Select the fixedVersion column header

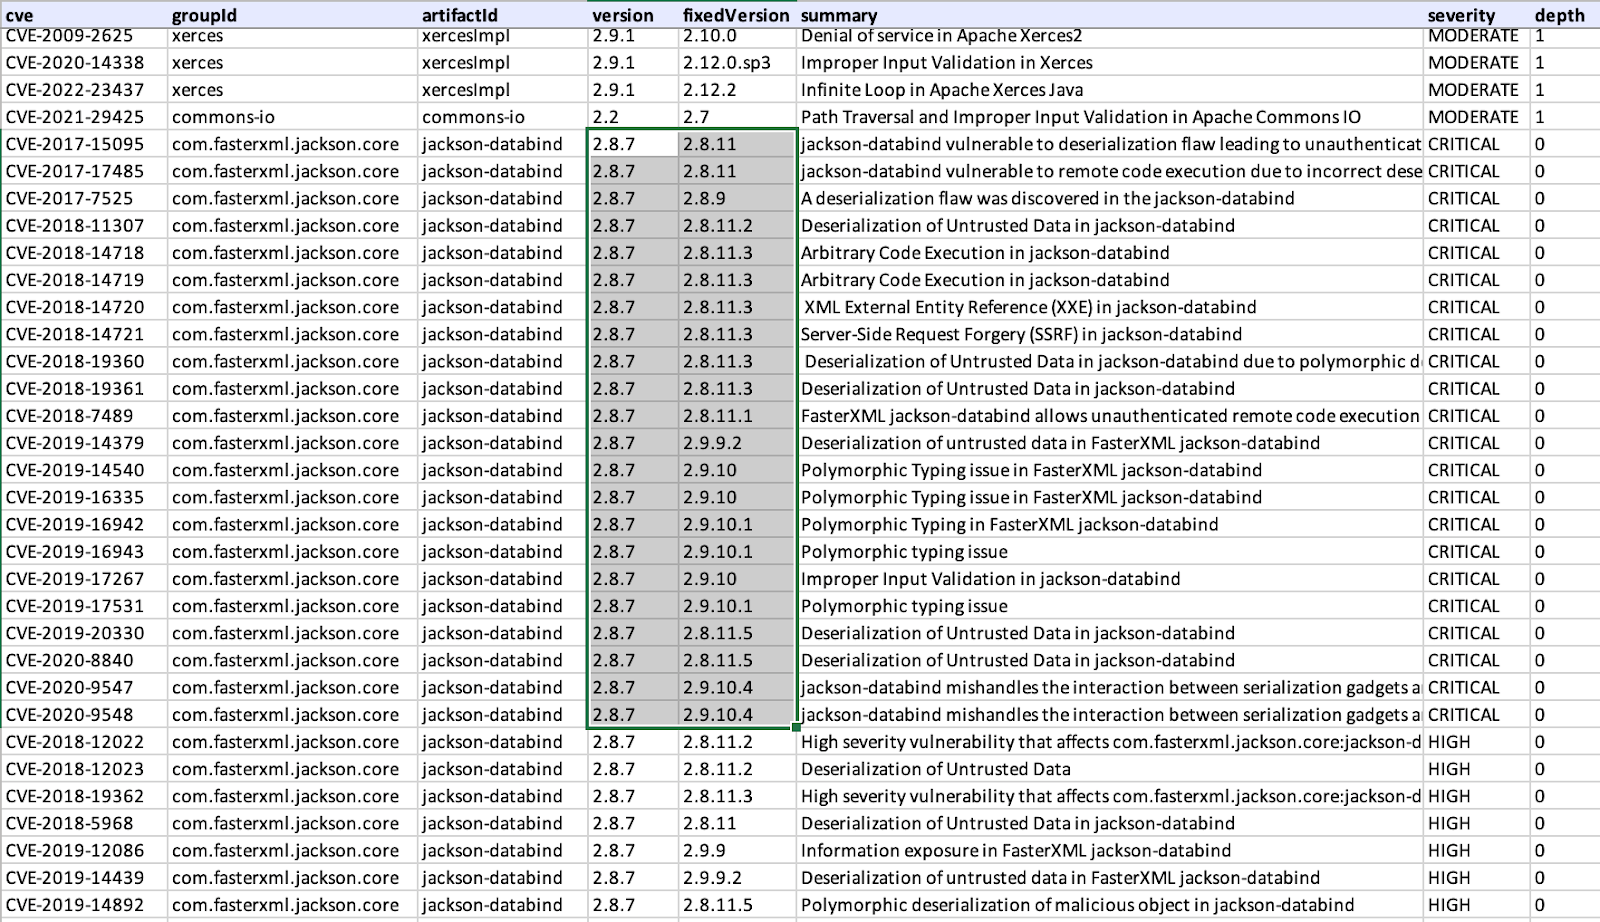[x=737, y=15]
